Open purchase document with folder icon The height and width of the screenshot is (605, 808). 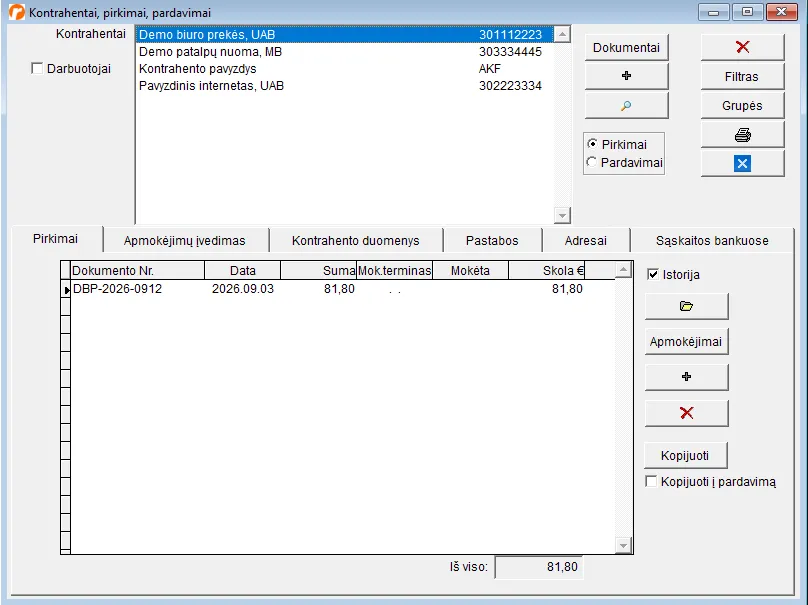coord(686,307)
